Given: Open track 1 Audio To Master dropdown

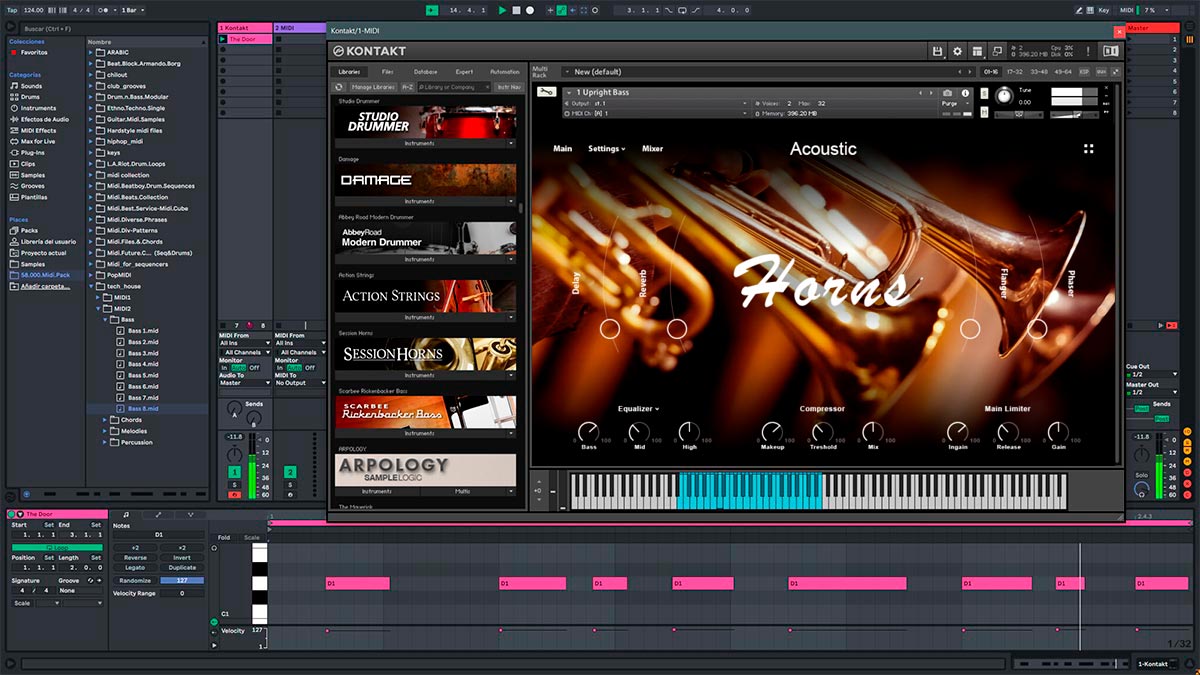Looking at the screenshot, I should pos(244,383).
